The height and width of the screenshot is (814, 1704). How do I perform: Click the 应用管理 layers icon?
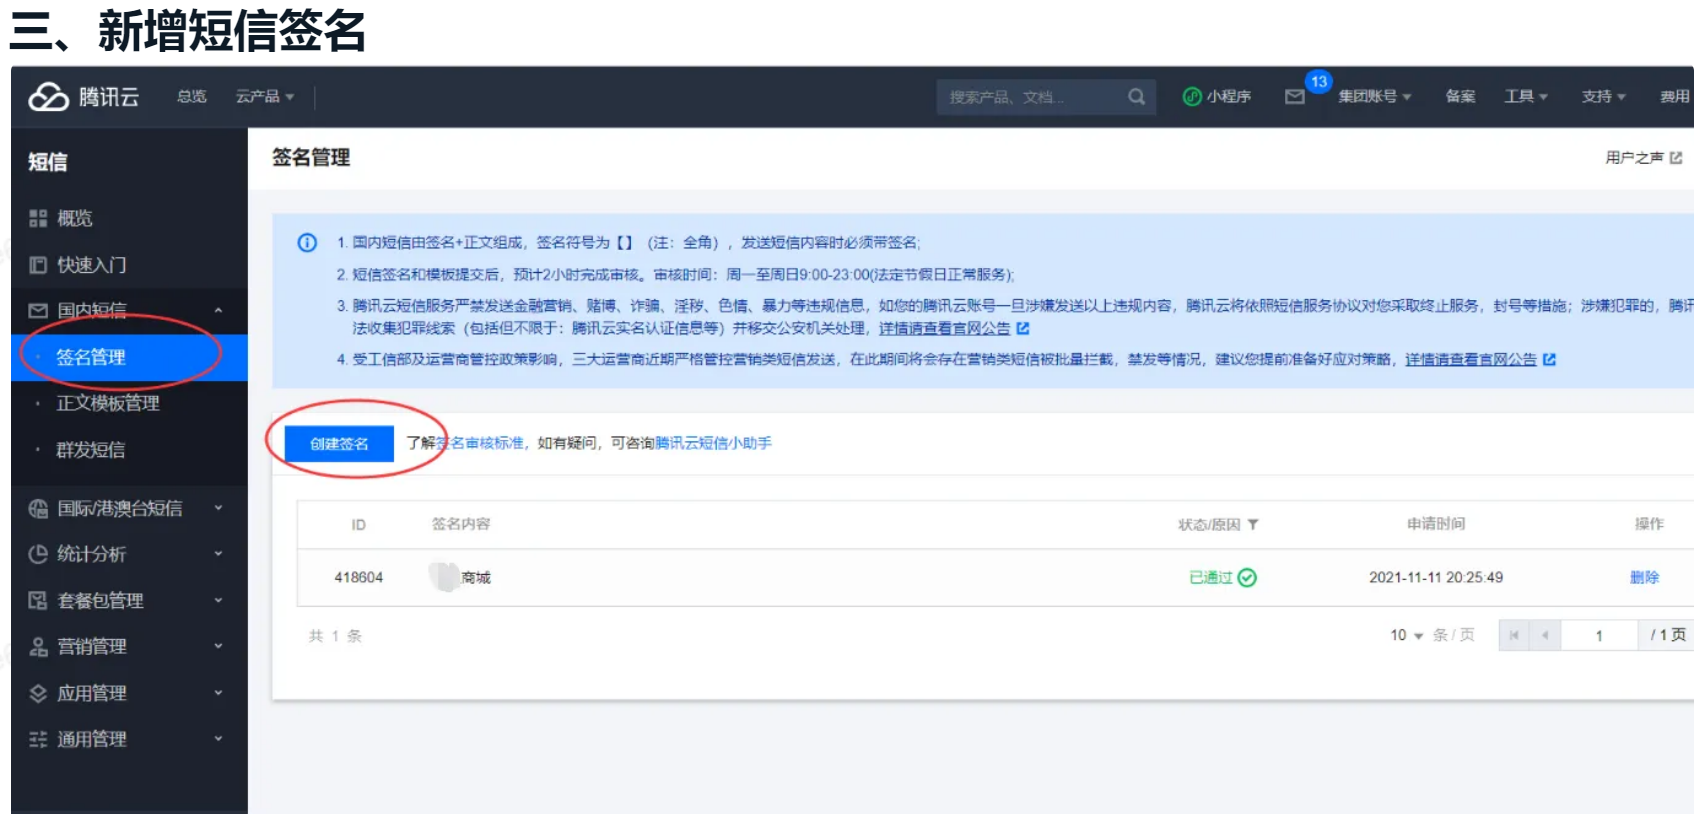38,693
